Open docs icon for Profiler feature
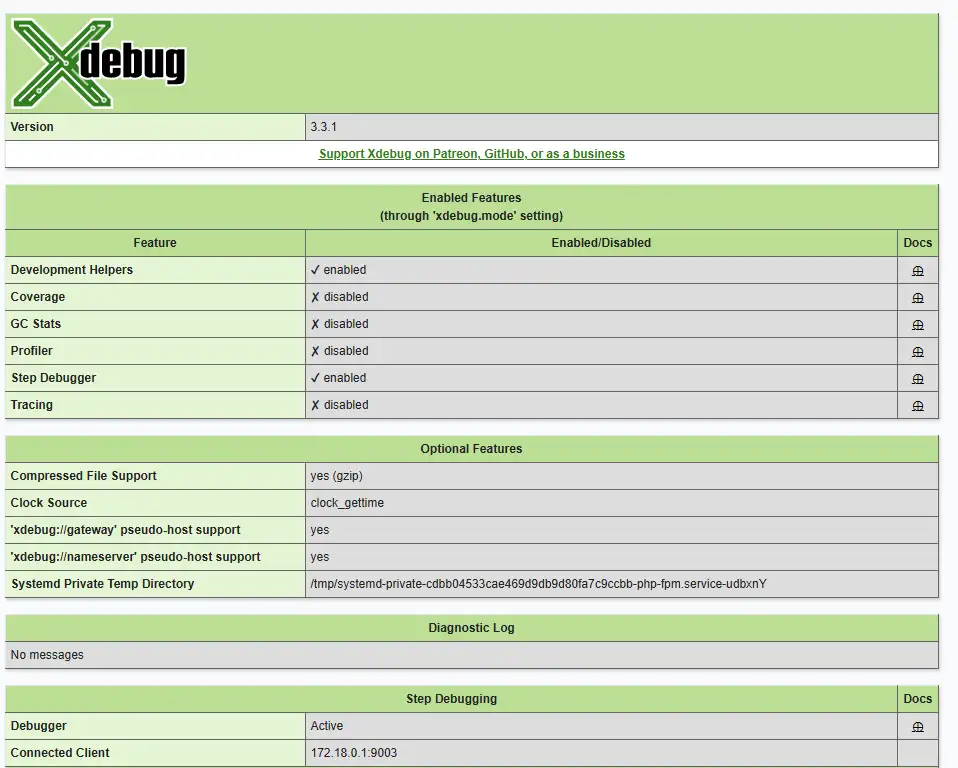The height and width of the screenshot is (768, 958). click(917, 352)
